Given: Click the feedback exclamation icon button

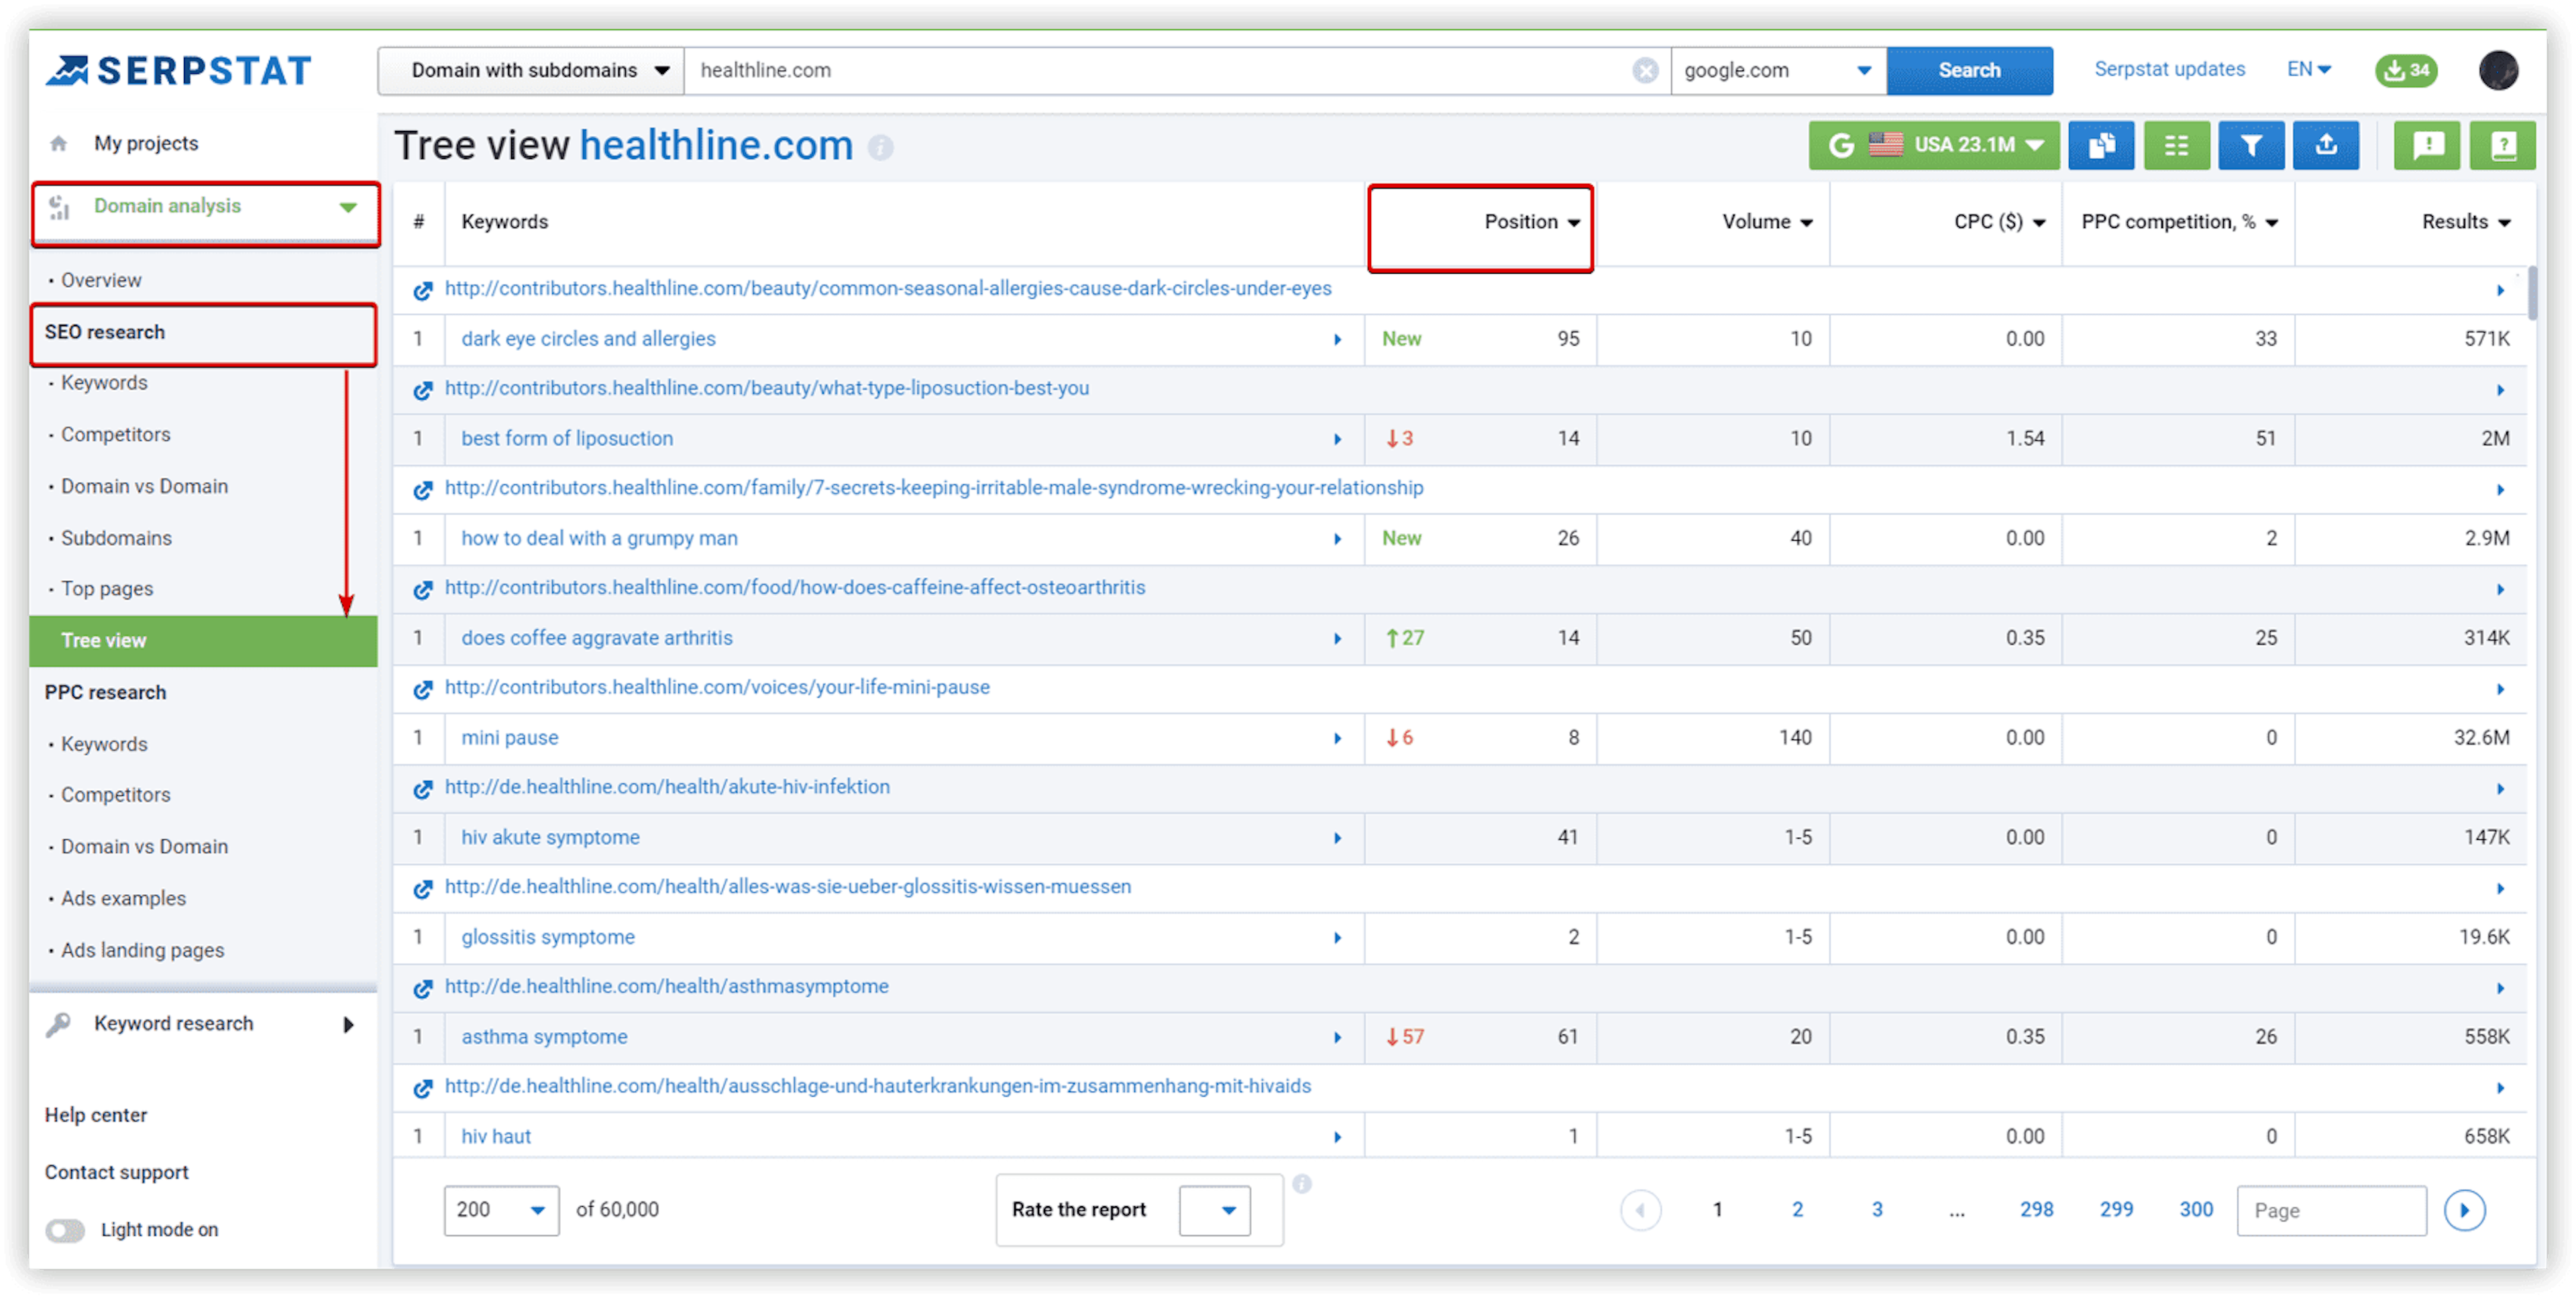Looking at the screenshot, I should pos(2427,146).
